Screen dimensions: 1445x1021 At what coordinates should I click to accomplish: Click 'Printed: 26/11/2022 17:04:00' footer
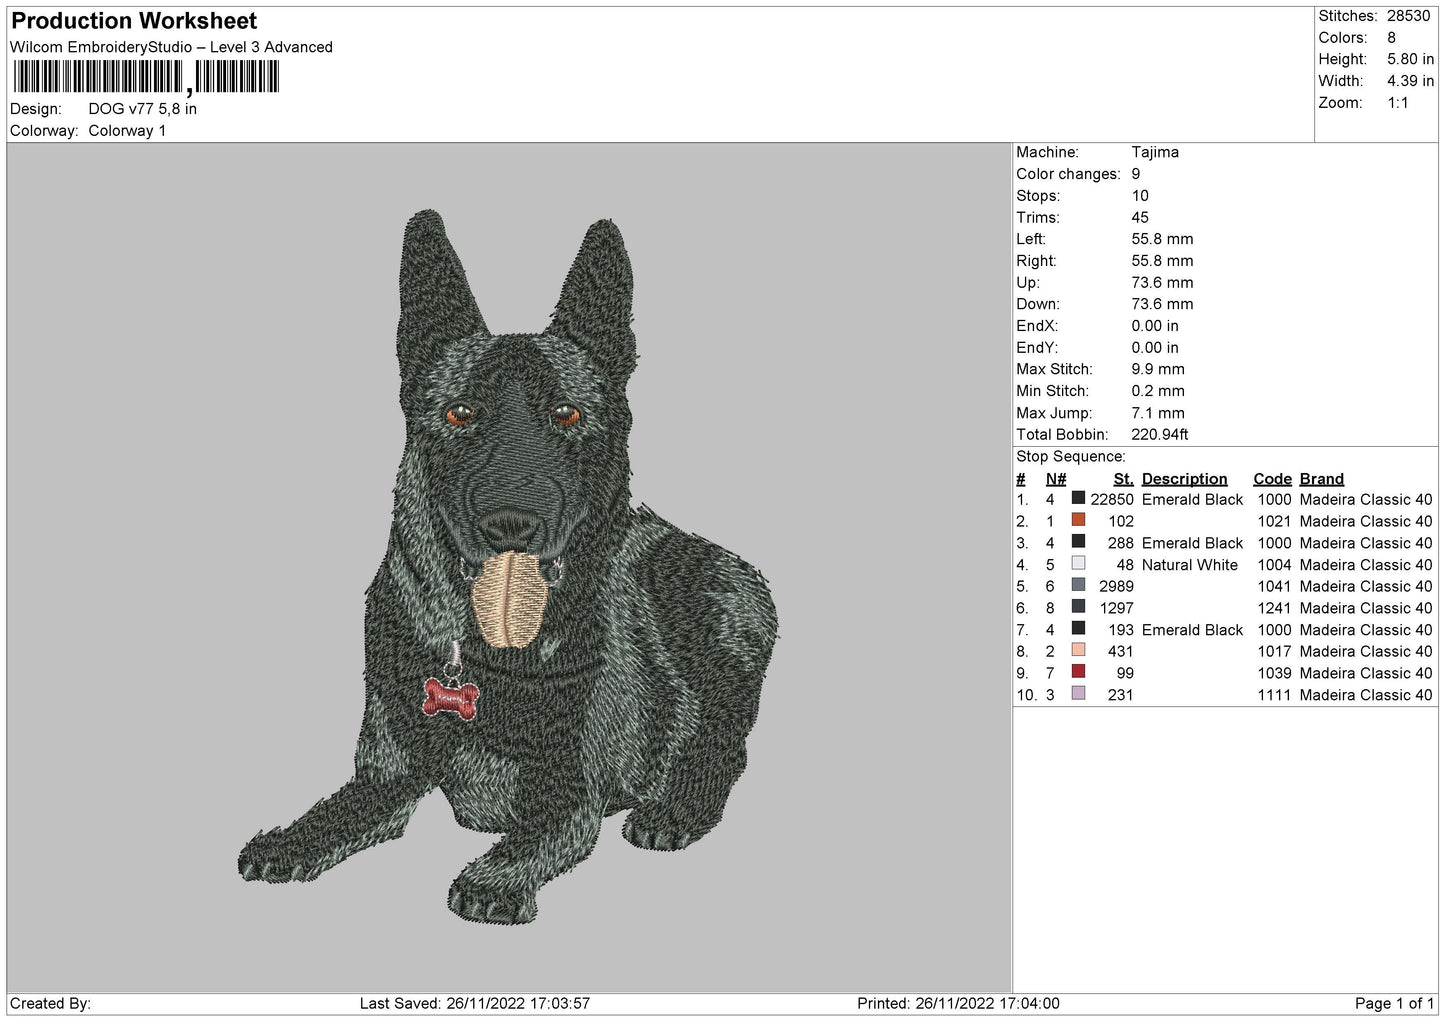click(958, 1004)
